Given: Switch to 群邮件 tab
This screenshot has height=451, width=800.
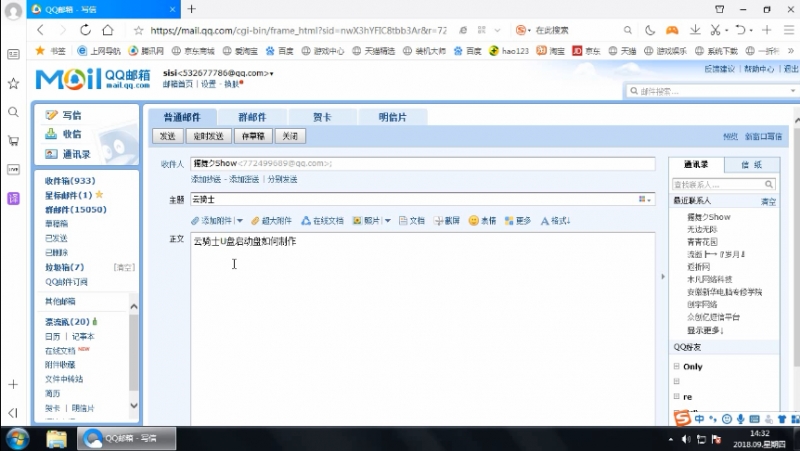Looking at the screenshot, I should pos(252,117).
